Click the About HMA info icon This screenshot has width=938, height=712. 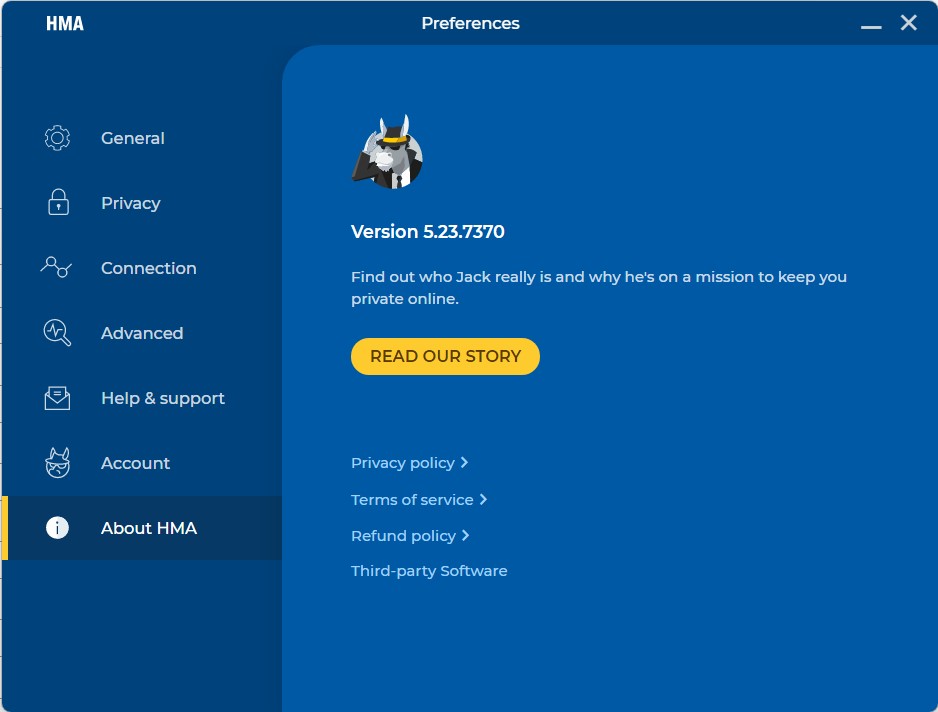(57, 528)
